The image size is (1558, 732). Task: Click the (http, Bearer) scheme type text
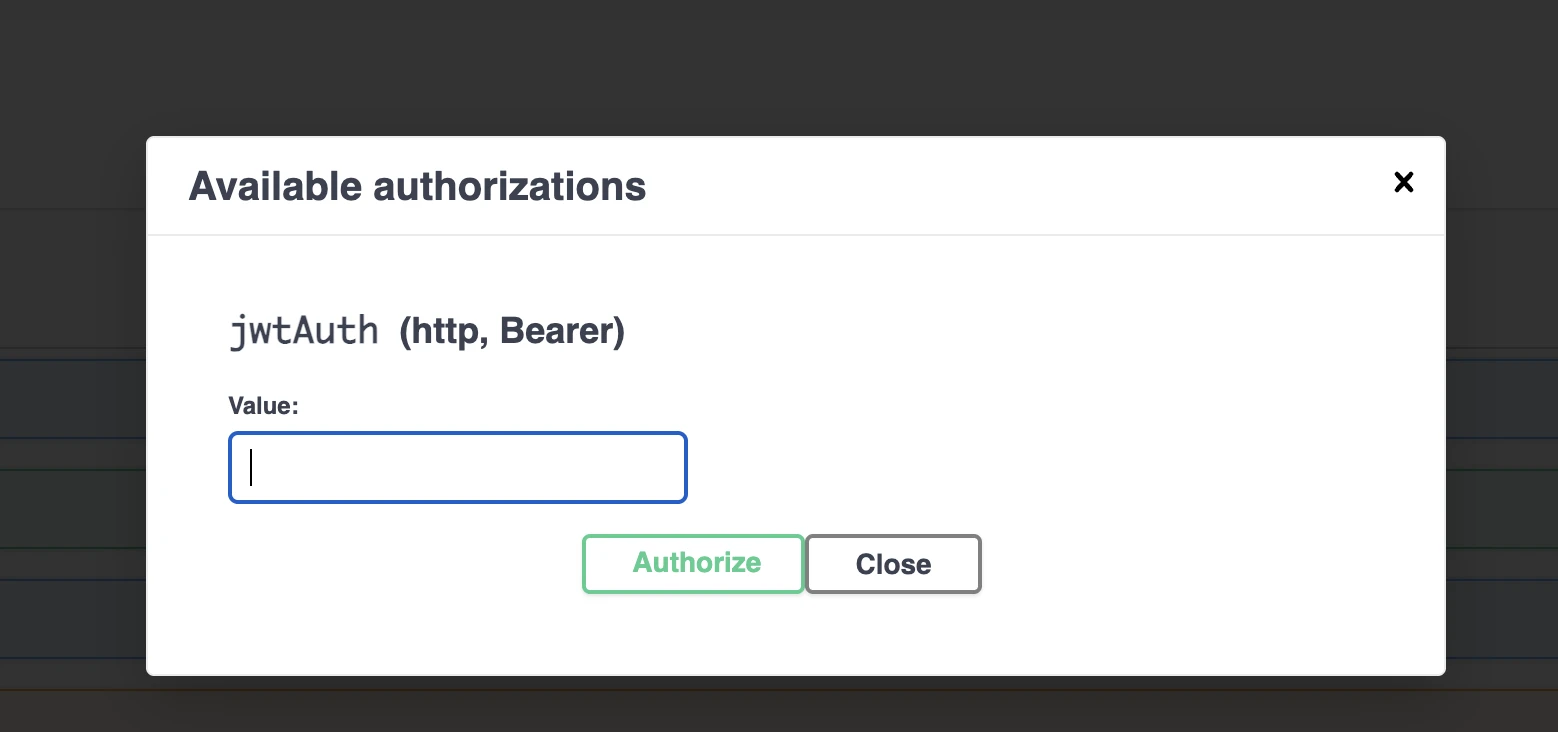512,332
